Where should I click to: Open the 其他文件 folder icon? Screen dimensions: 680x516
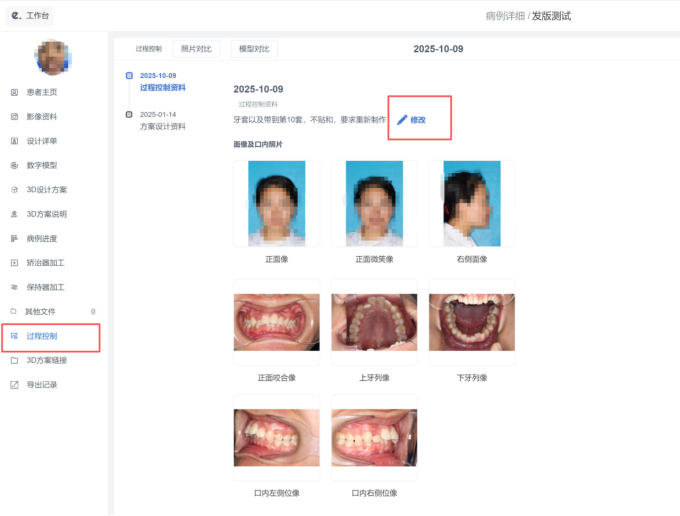pos(14,311)
